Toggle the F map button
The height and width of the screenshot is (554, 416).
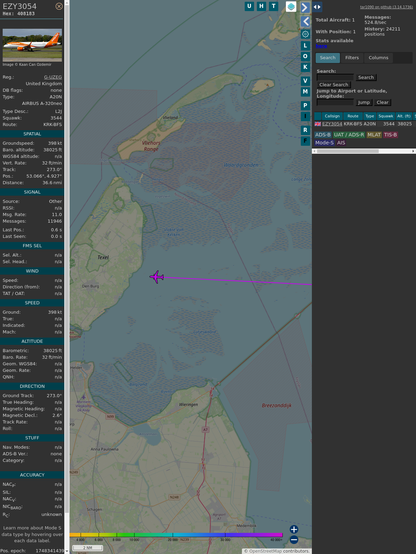tap(305, 141)
